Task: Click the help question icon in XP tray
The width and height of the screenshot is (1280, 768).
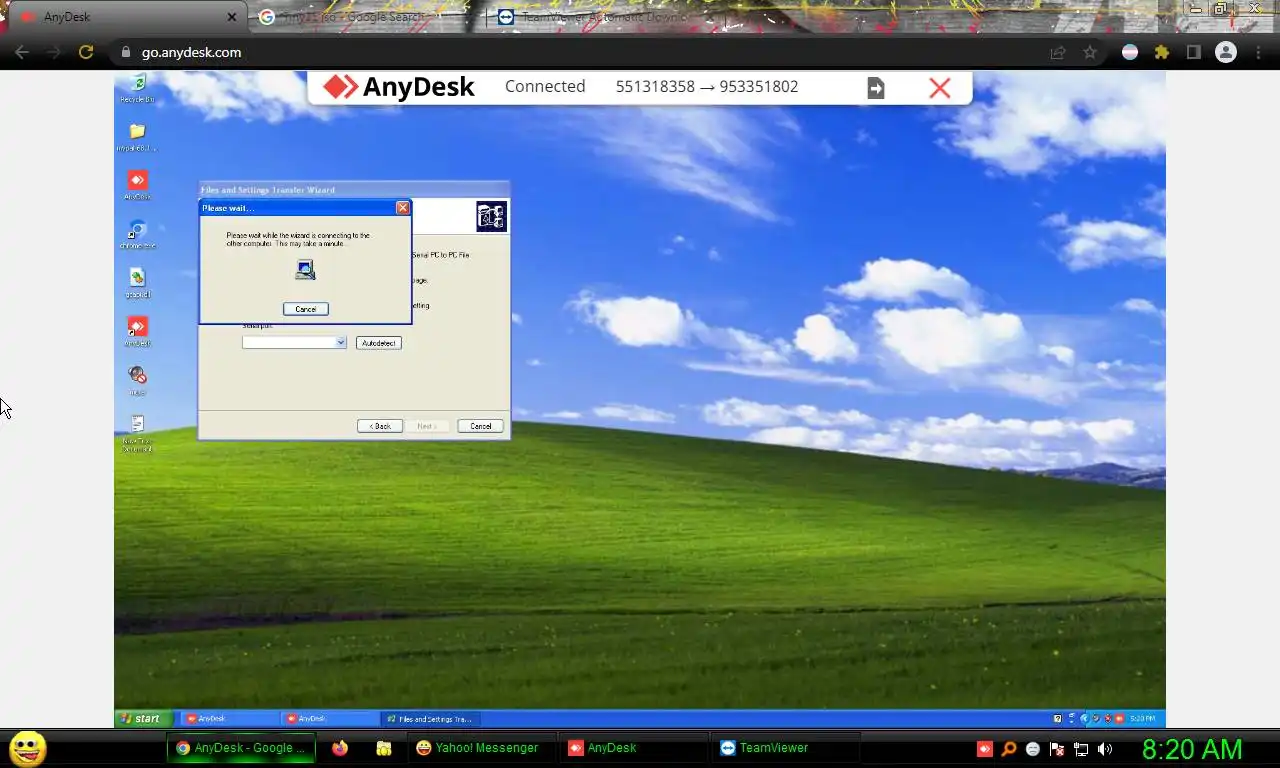Action: [x=1058, y=718]
